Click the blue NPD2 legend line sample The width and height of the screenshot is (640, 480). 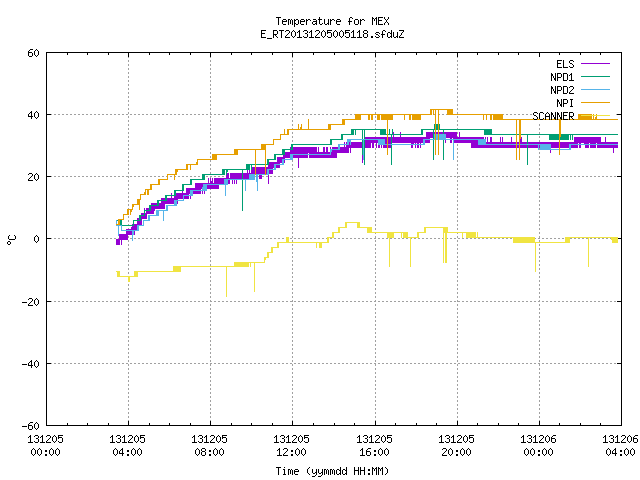pos(595,89)
